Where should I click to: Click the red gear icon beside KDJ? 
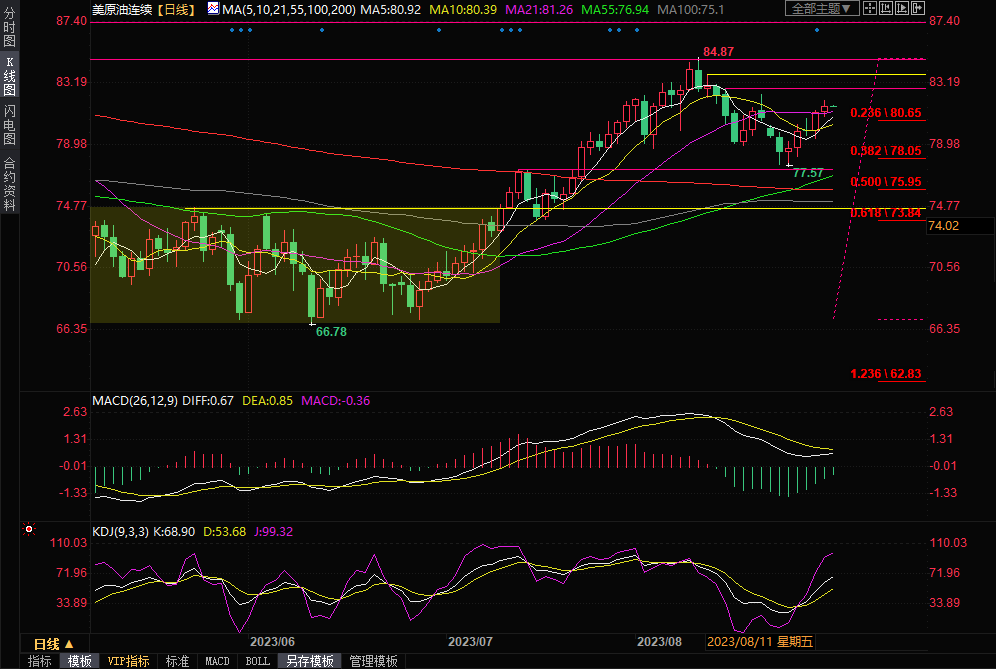pos(29,530)
